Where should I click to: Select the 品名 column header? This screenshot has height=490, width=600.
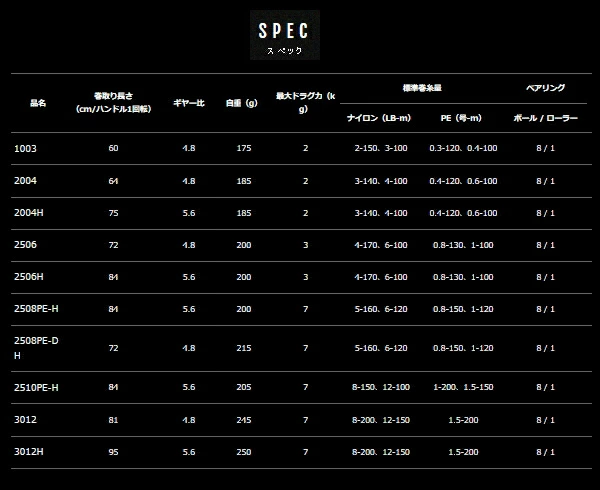pos(38,102)
